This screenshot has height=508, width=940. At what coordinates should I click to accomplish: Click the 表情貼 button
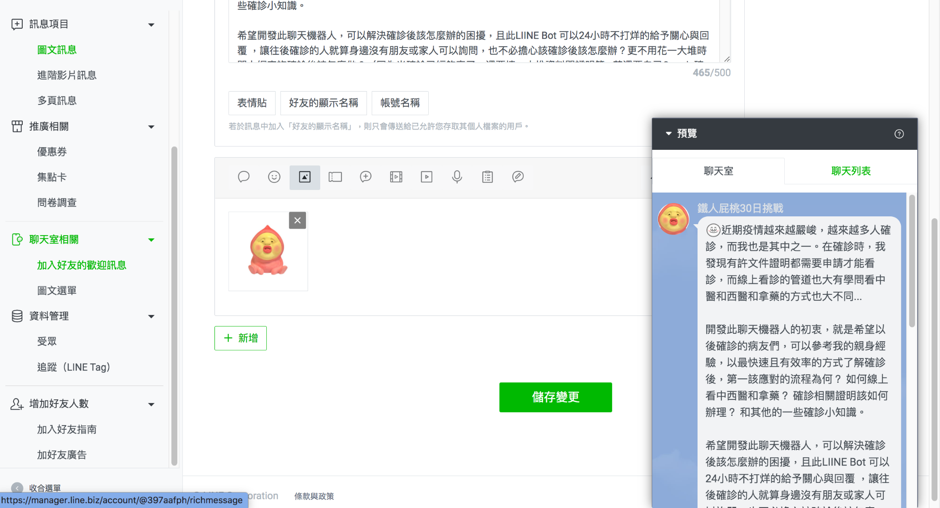(252, 103)
